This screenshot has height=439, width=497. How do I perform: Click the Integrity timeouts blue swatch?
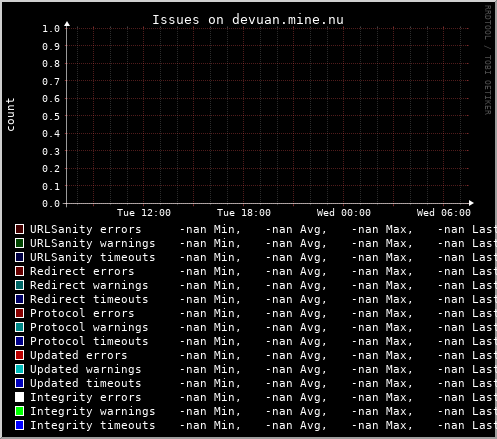19,425
